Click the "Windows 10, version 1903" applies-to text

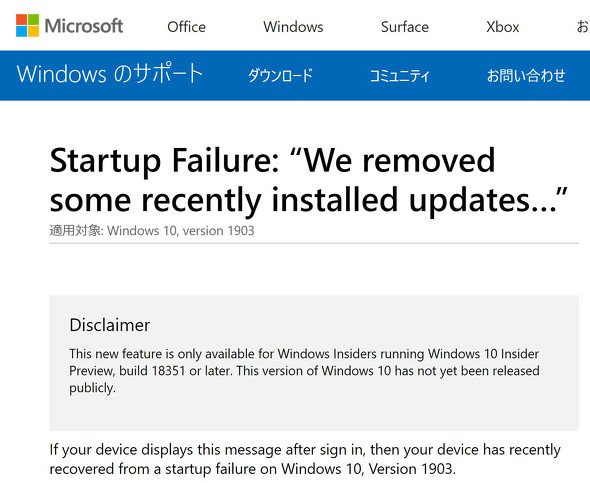(x=181, y=230)
